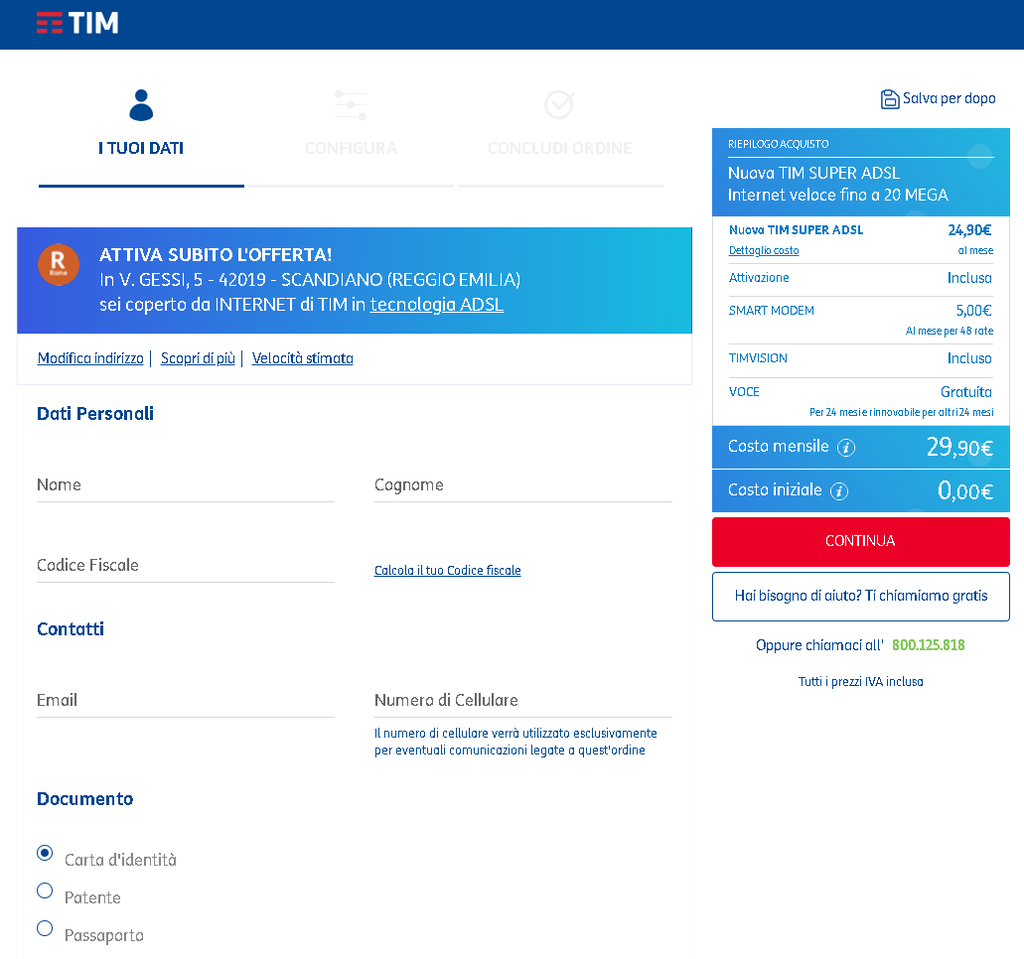Select Patente radio button
The image size is (1024, 959).
click(45, 891)
